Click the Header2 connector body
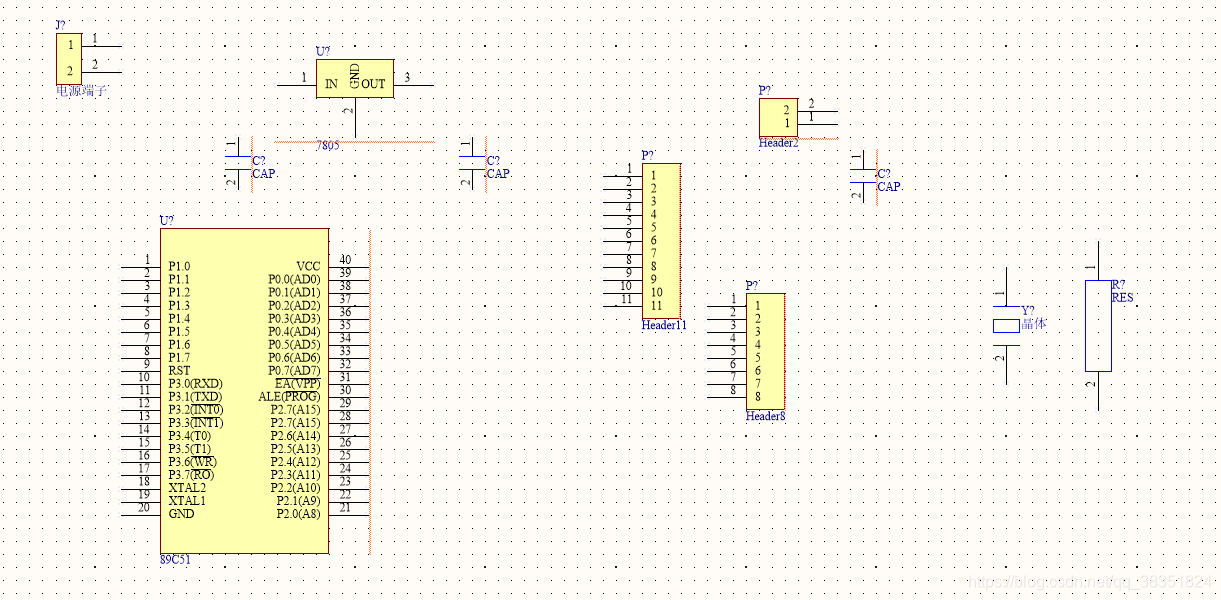 point(777,117)
